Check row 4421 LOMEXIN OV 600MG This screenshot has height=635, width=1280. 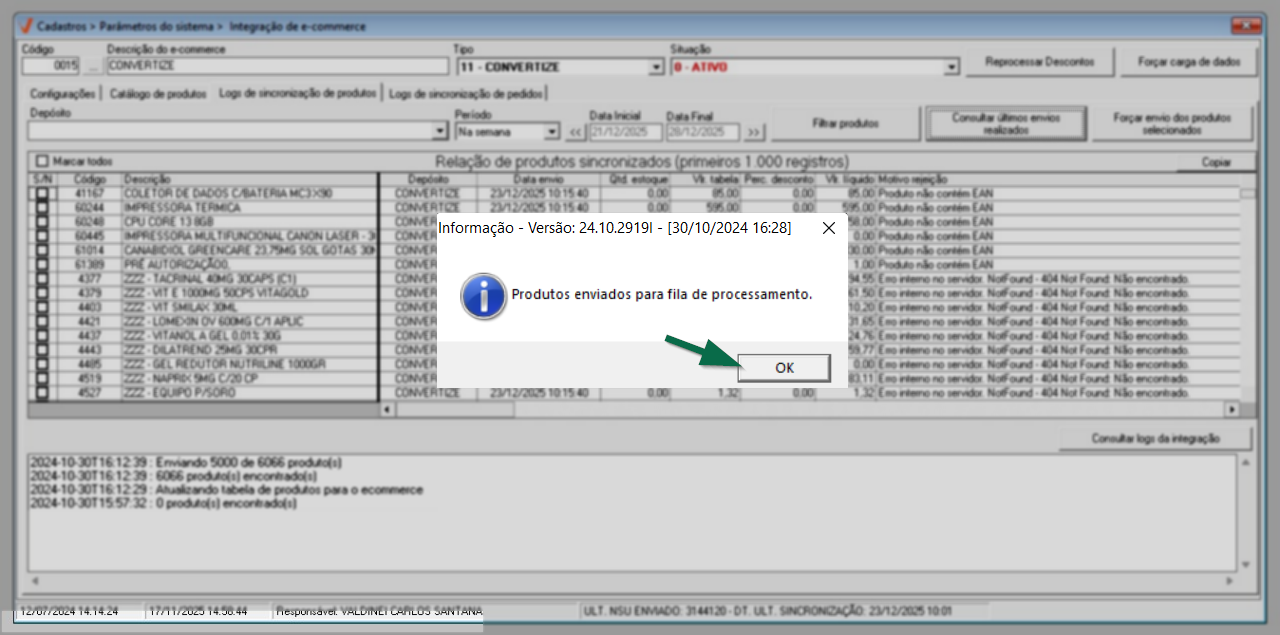42,321
